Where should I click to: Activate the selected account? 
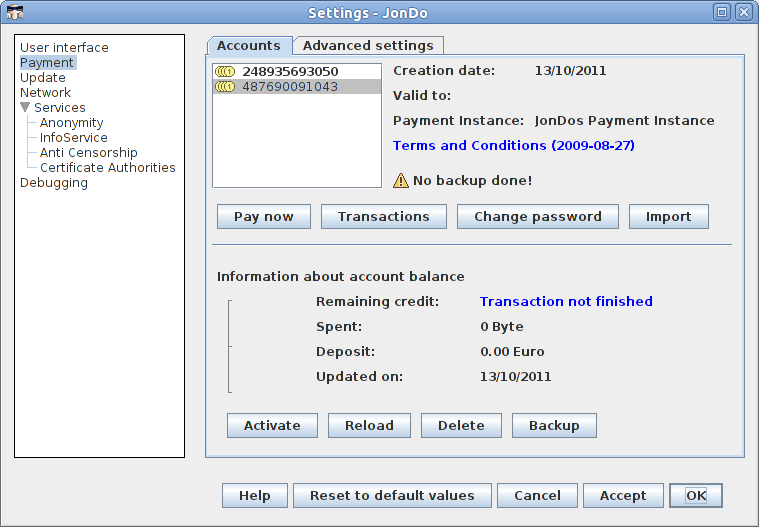coord(272,425)
